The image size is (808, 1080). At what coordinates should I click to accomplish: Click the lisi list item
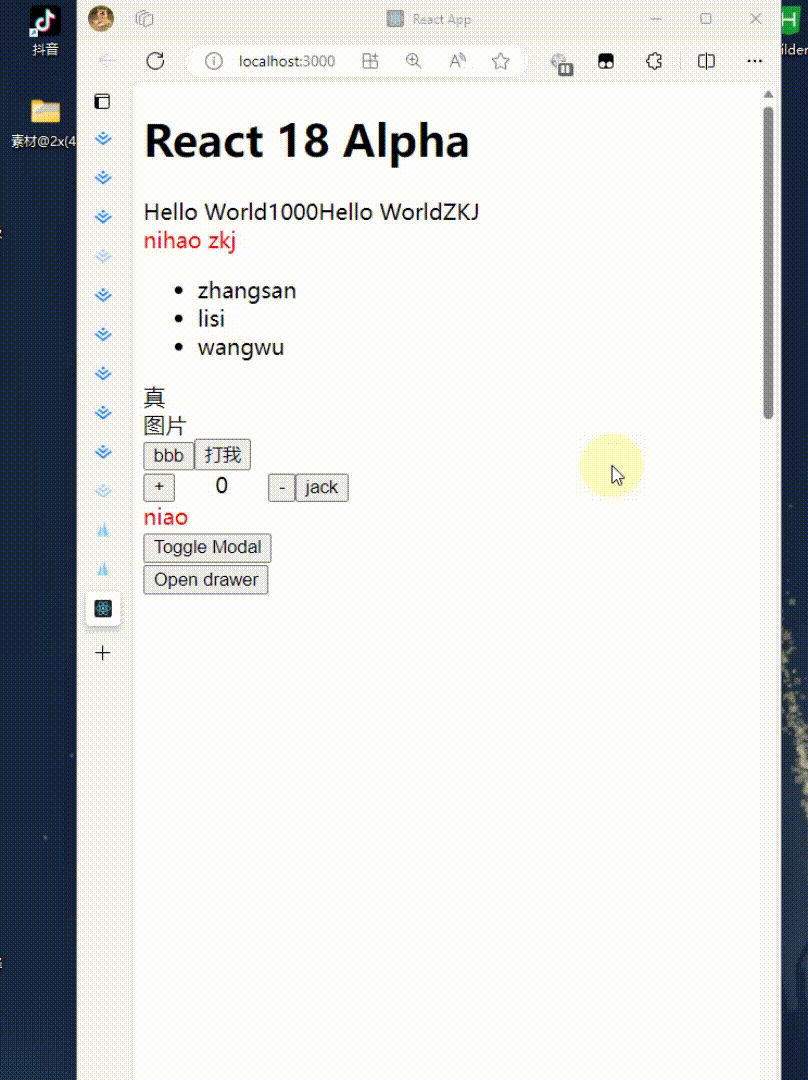click(211, 319)
